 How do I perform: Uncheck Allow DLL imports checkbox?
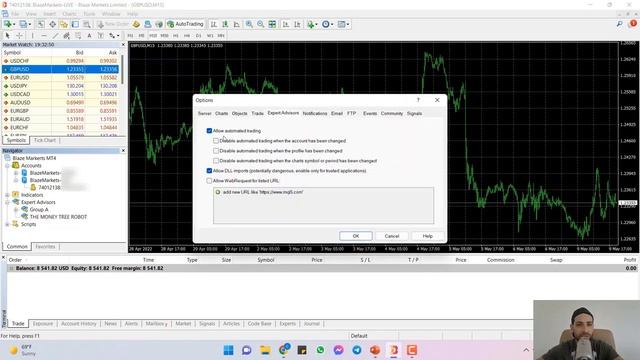point(209,171)
